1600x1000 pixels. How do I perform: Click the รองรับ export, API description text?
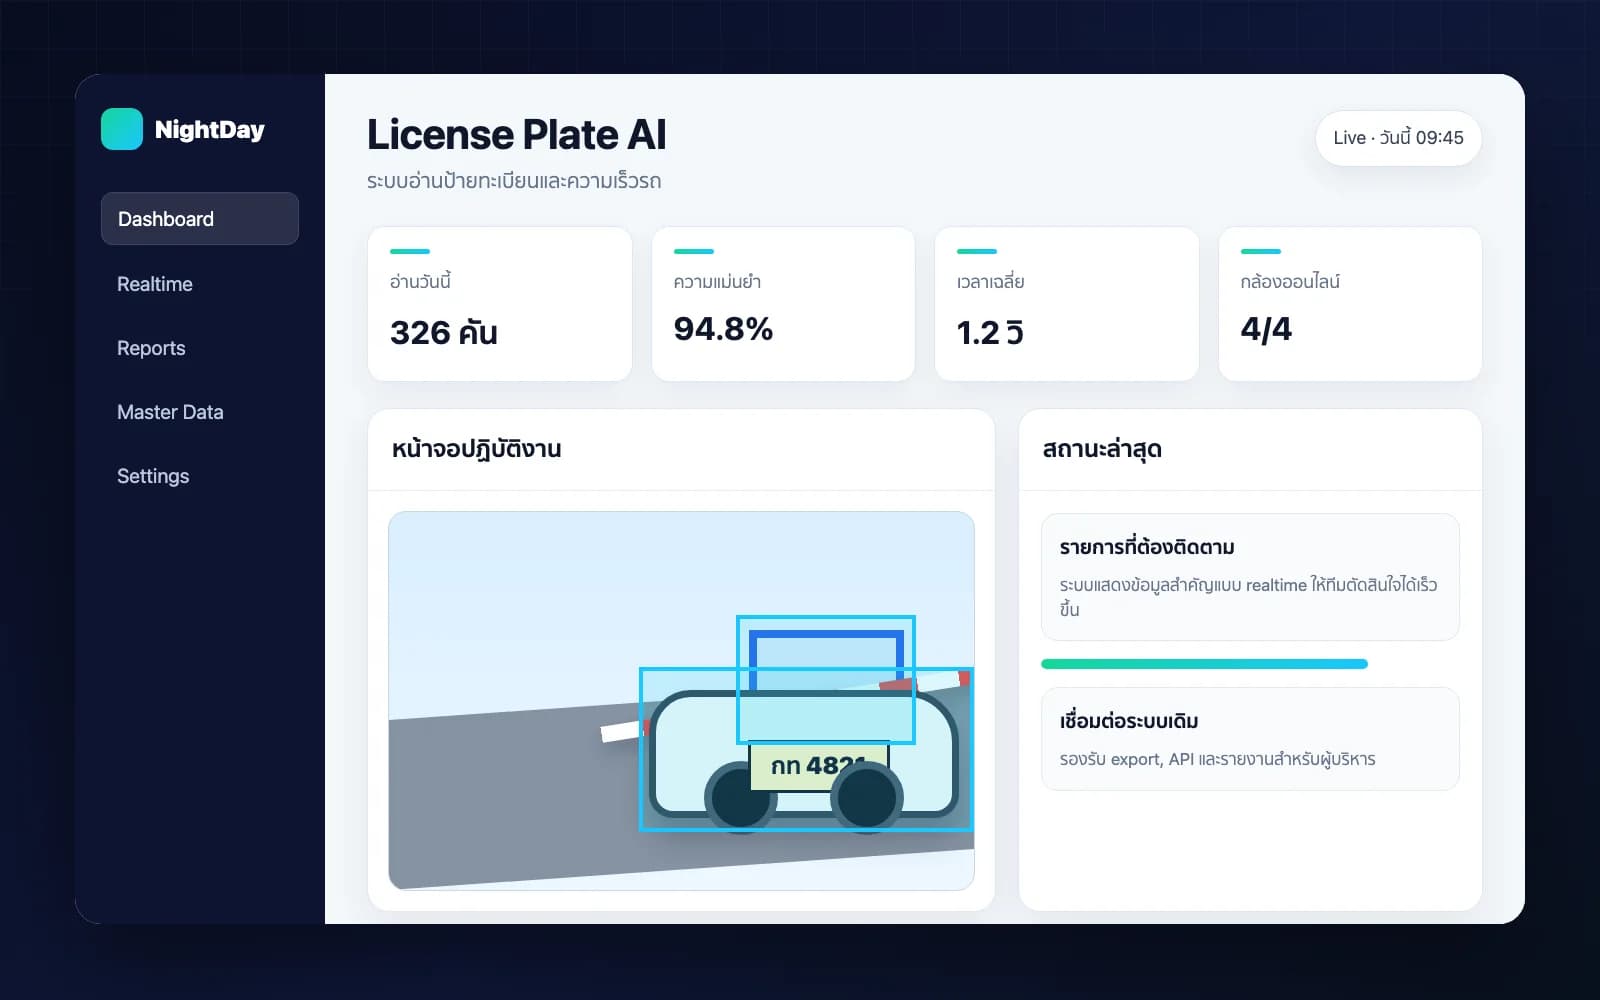[x=1217, y=759]
